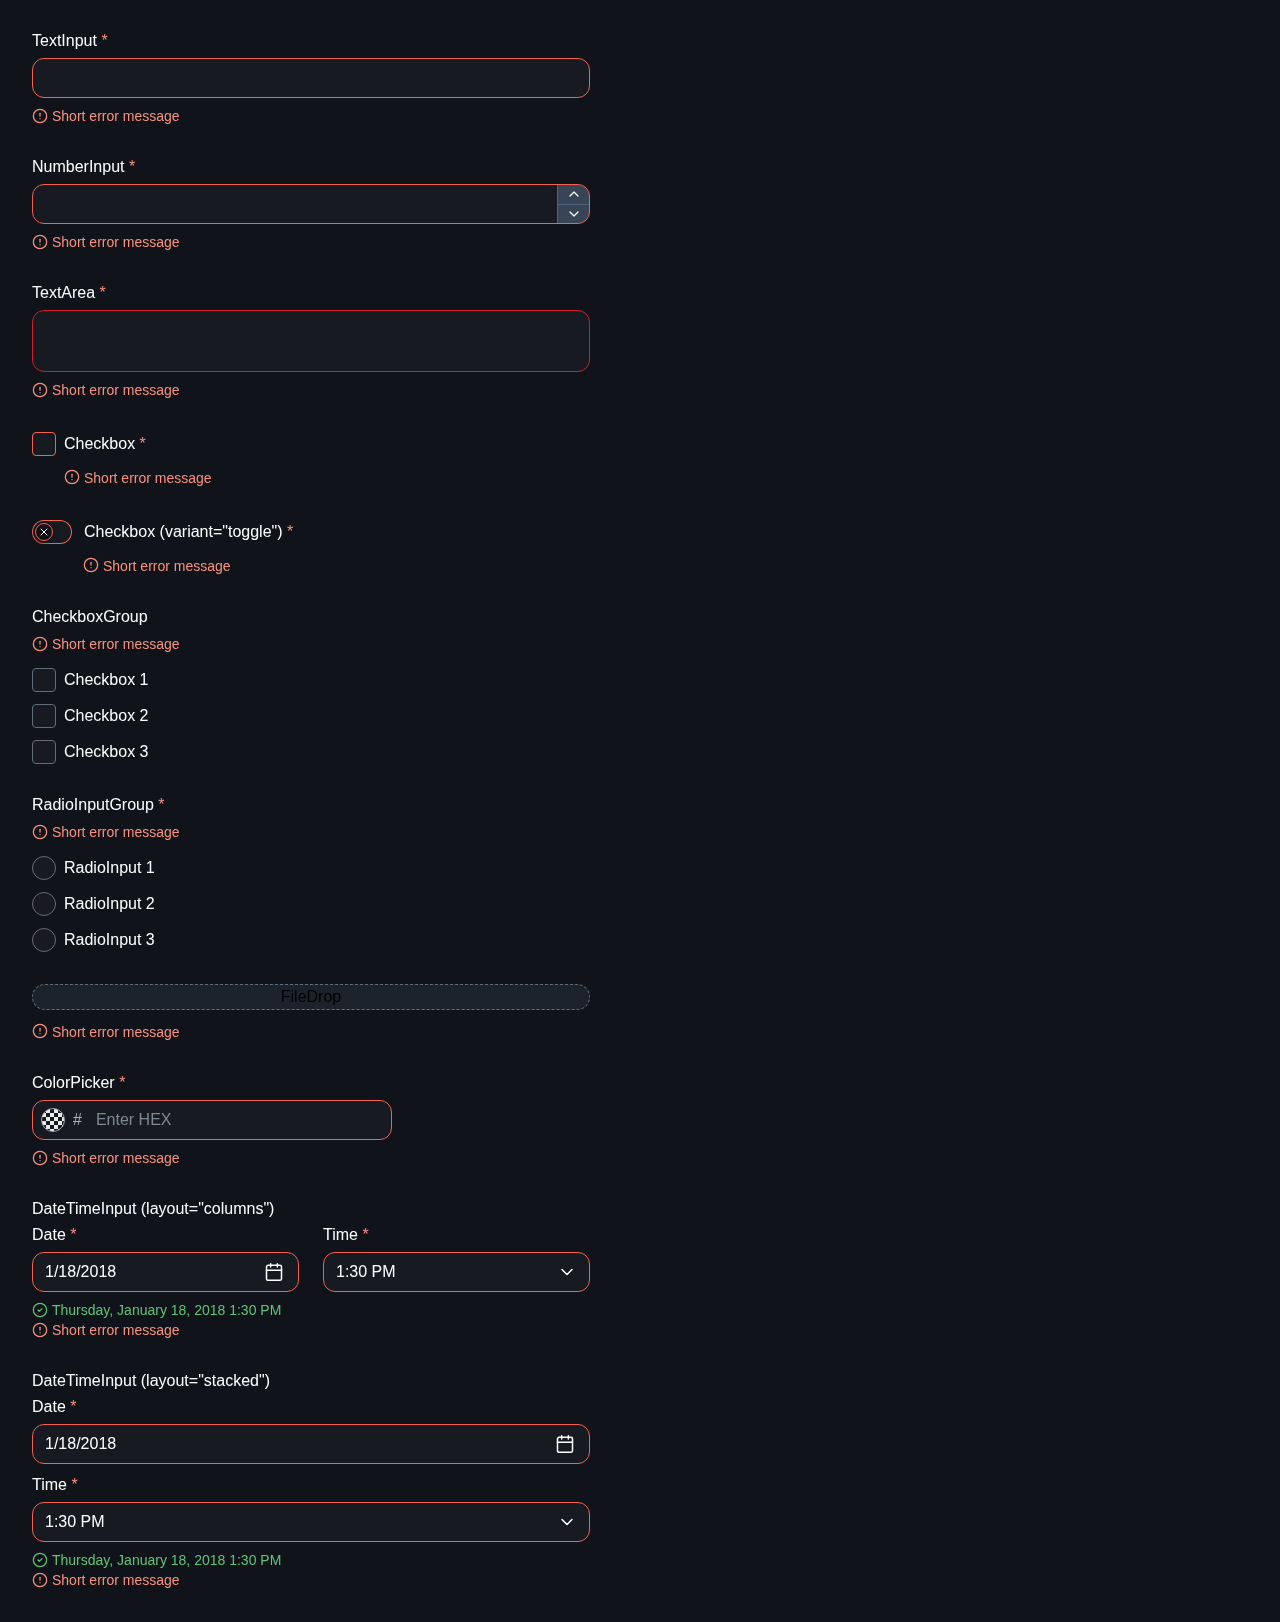Tick Checkbox 2 in CheckboxGroup
The image size is (1280, 1622).
[x=44, y=716]
